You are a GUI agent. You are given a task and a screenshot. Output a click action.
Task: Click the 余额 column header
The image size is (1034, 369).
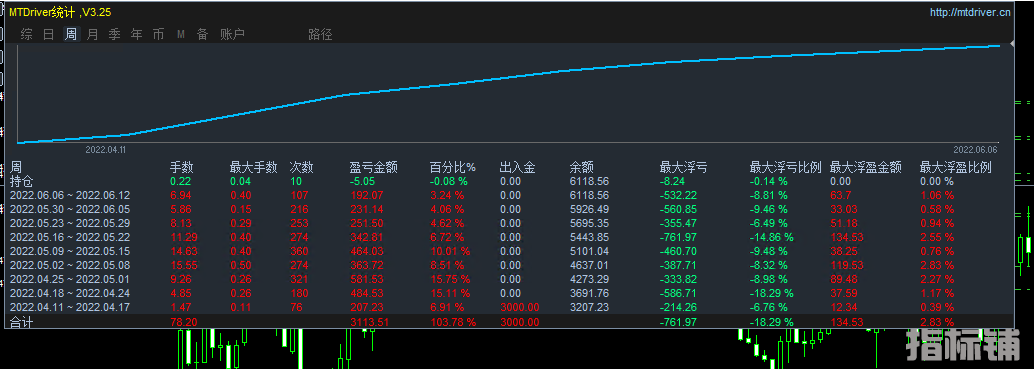point(582,168)
